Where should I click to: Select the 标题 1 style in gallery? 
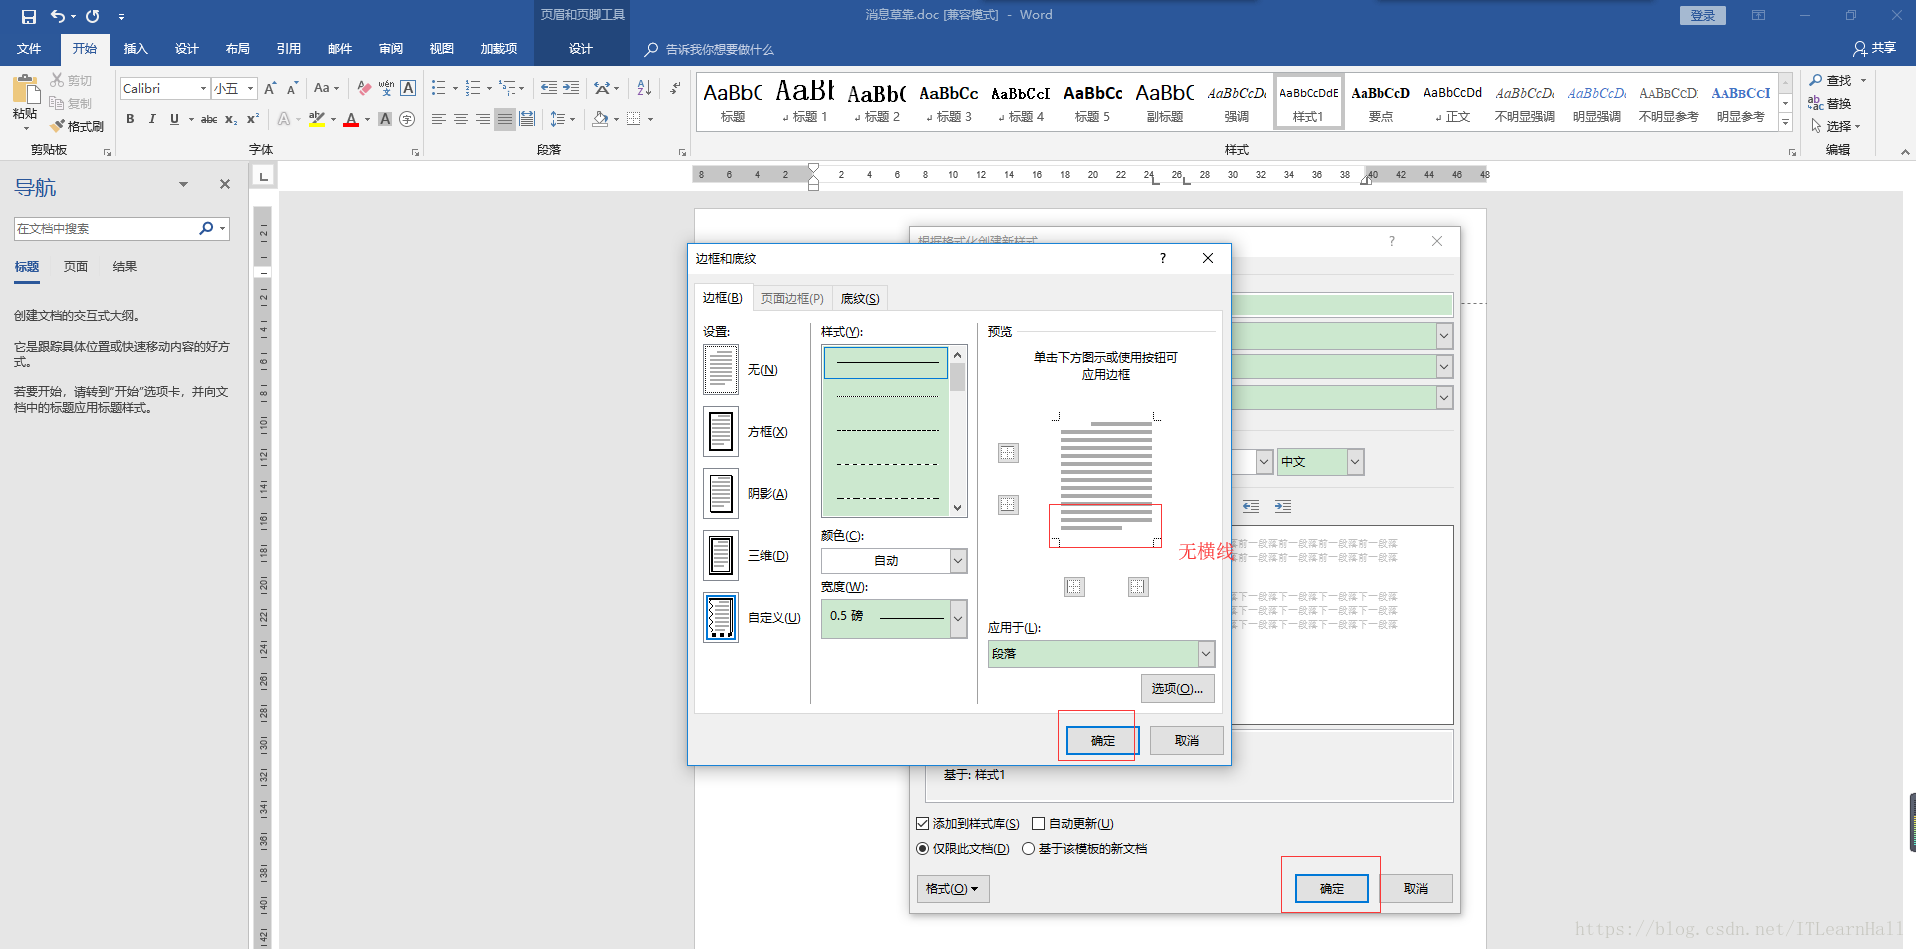(x=805, y=102)
